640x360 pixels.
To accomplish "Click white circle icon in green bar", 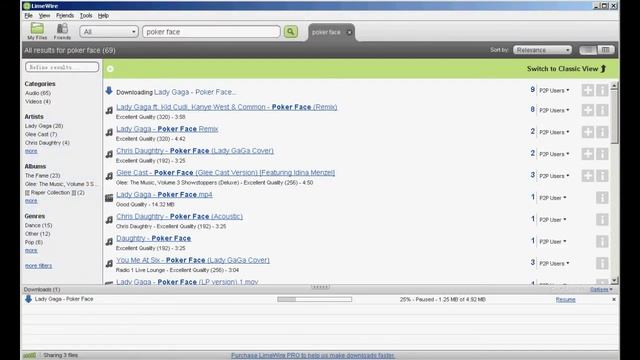I will tap(110, 69).
